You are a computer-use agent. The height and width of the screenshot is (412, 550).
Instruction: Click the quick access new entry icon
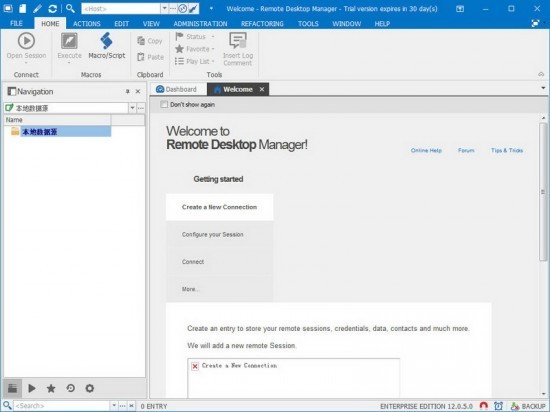[x=22, y=8]
